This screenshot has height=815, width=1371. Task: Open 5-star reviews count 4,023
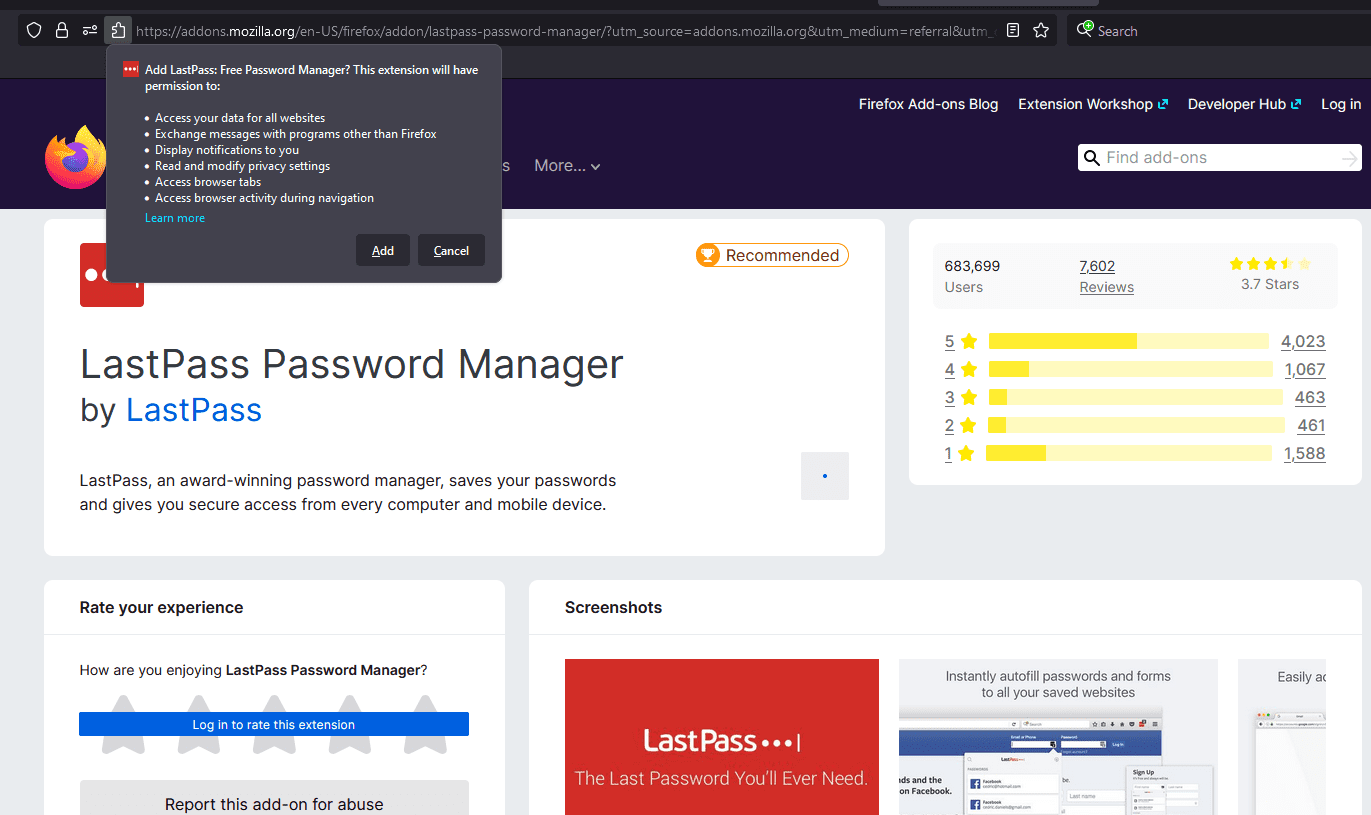click(1303, 342)
